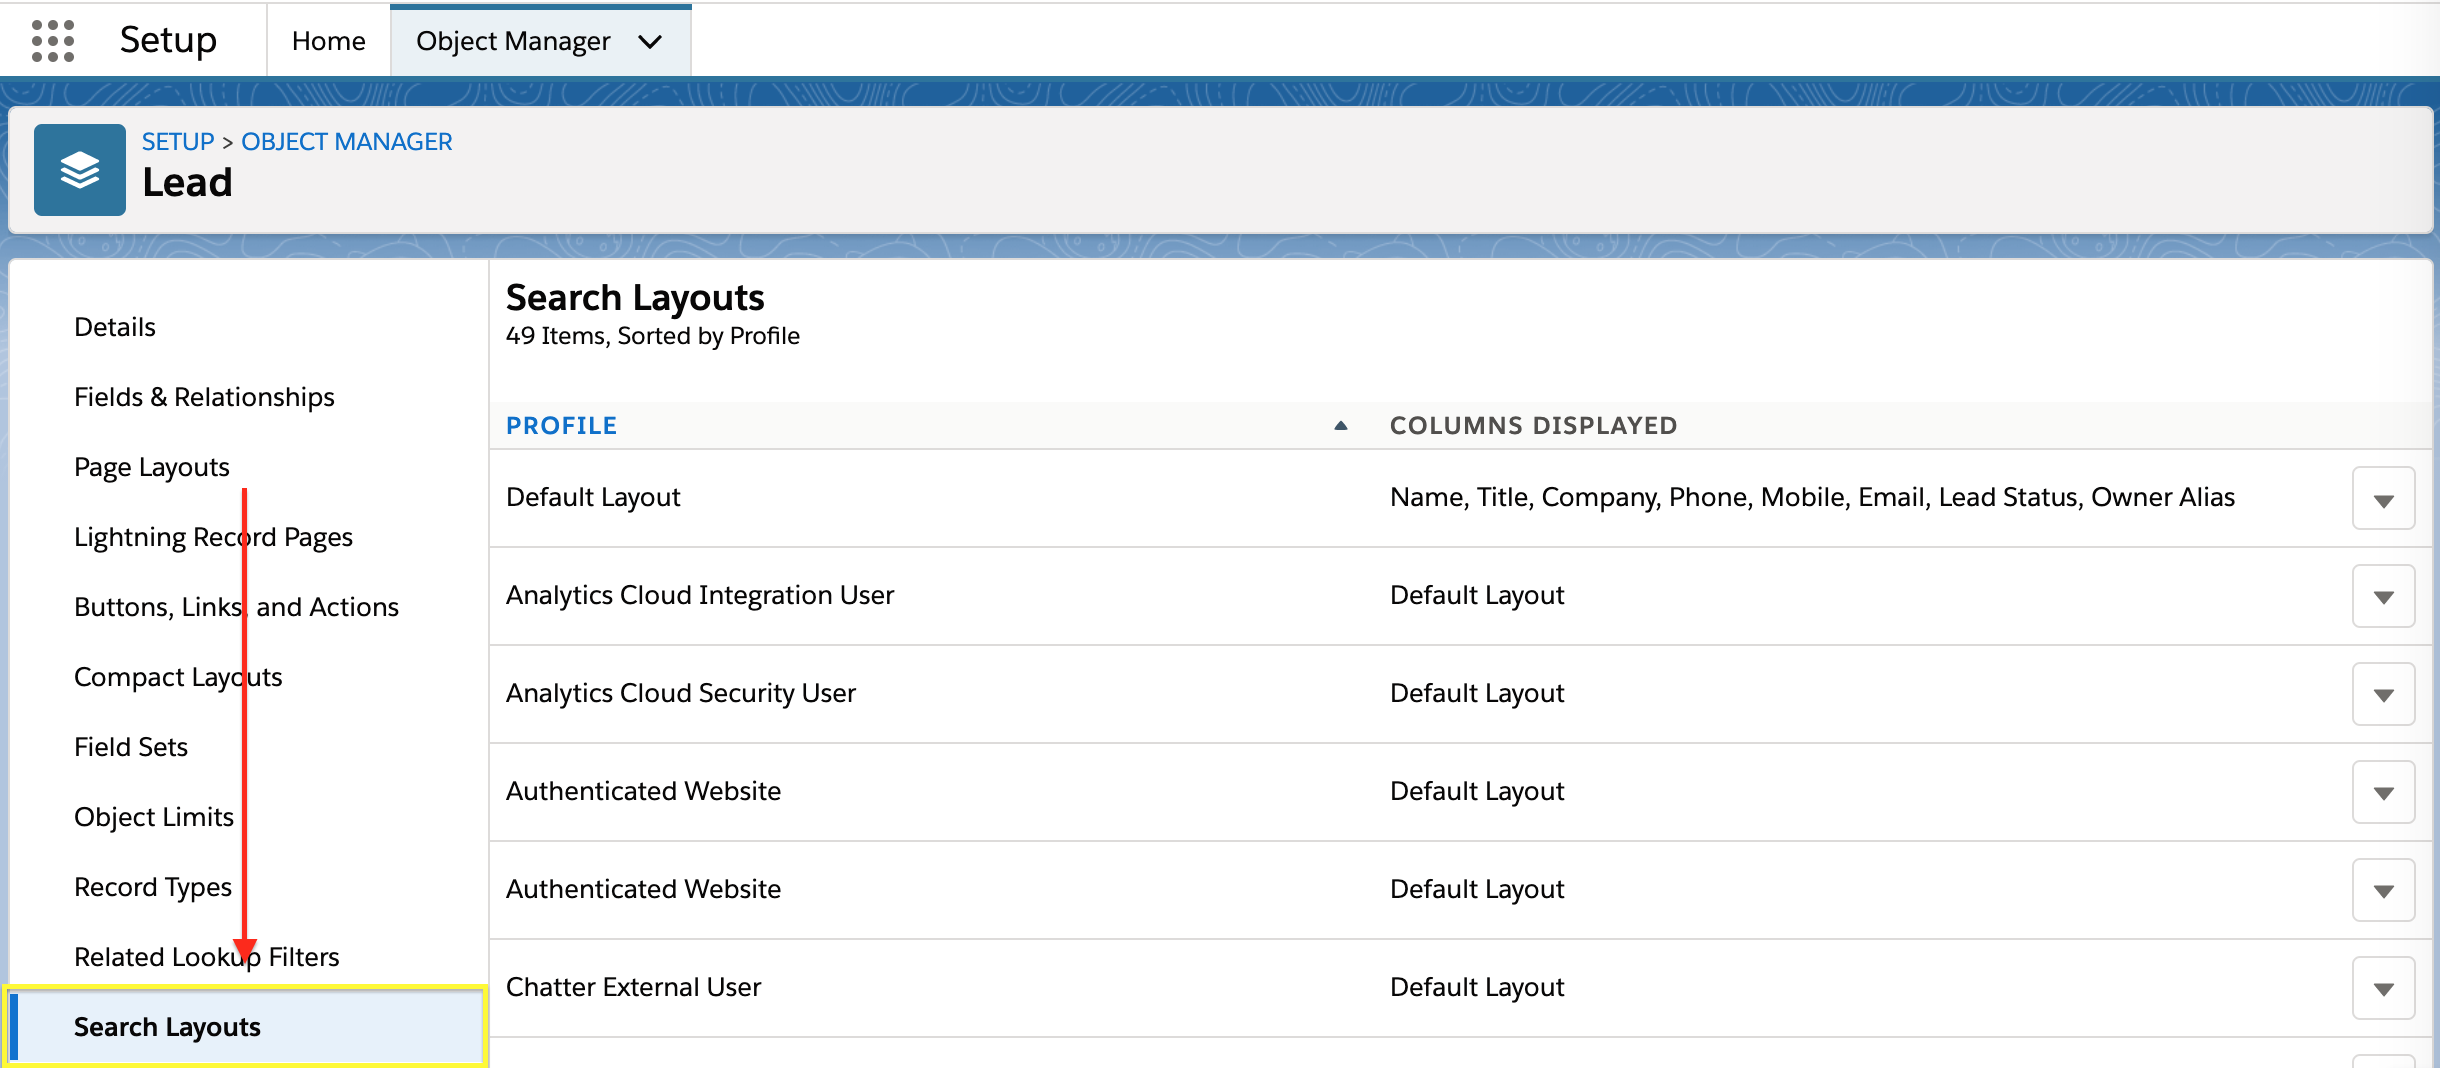The width and height of the screenshot is (2440, 1068).
Task: Go to OBJECT MANAGER breadcrumb link
Action: pyautogui.click(x=347, y=142)
